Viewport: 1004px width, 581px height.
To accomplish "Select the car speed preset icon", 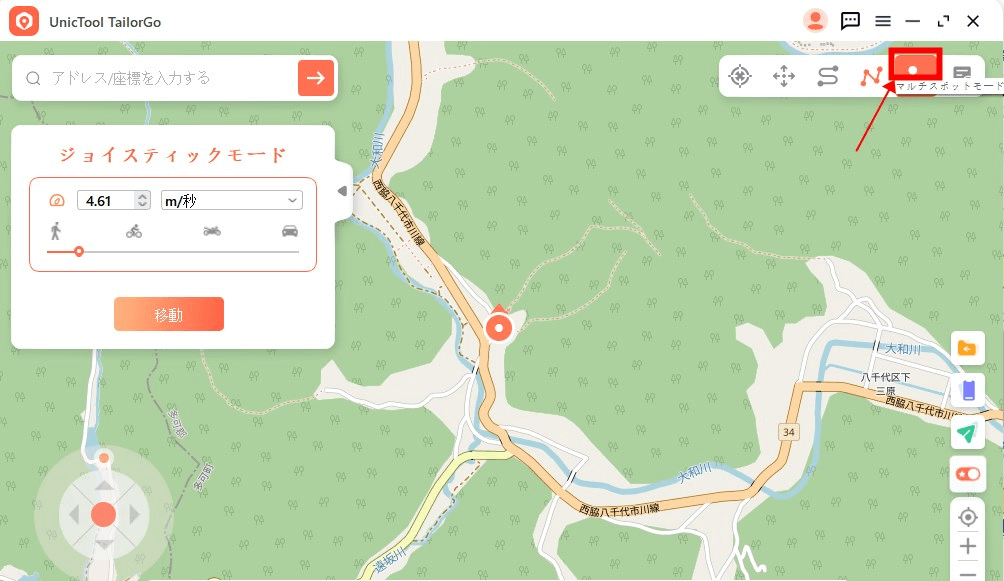I will 290,231.
